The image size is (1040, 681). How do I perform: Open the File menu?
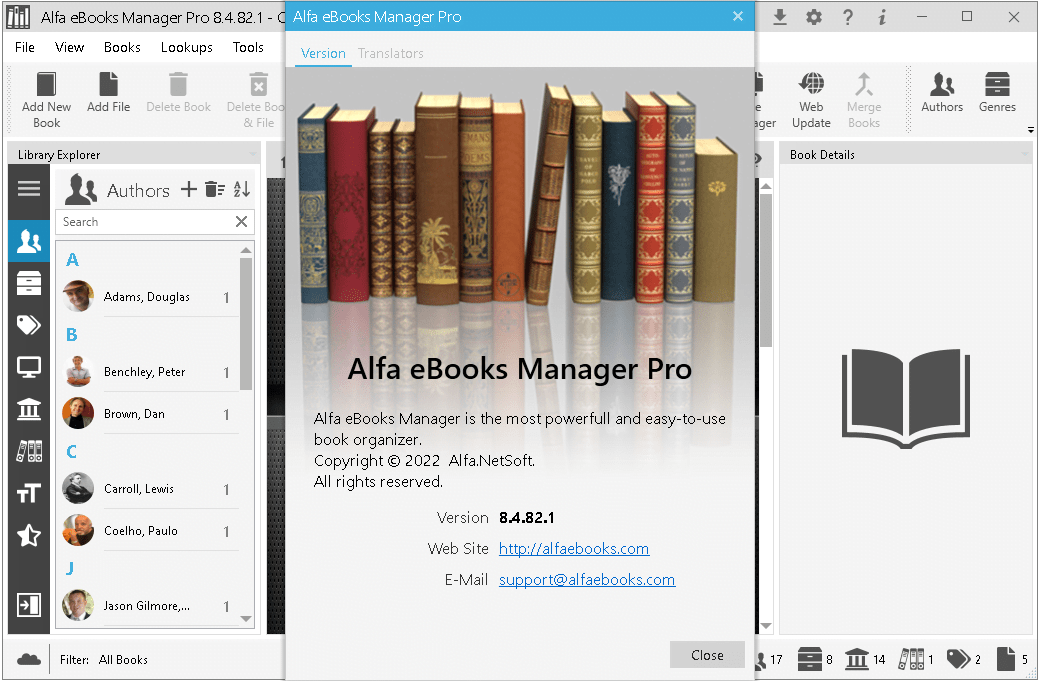[x=25, y=47]
